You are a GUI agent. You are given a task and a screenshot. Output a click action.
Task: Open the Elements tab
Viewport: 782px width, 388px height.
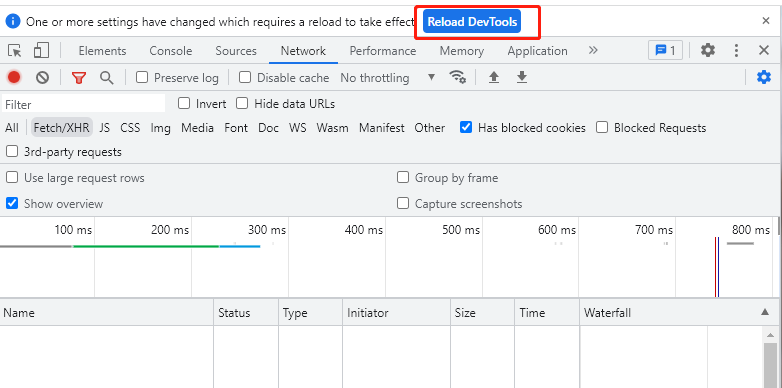click(102, 51)
